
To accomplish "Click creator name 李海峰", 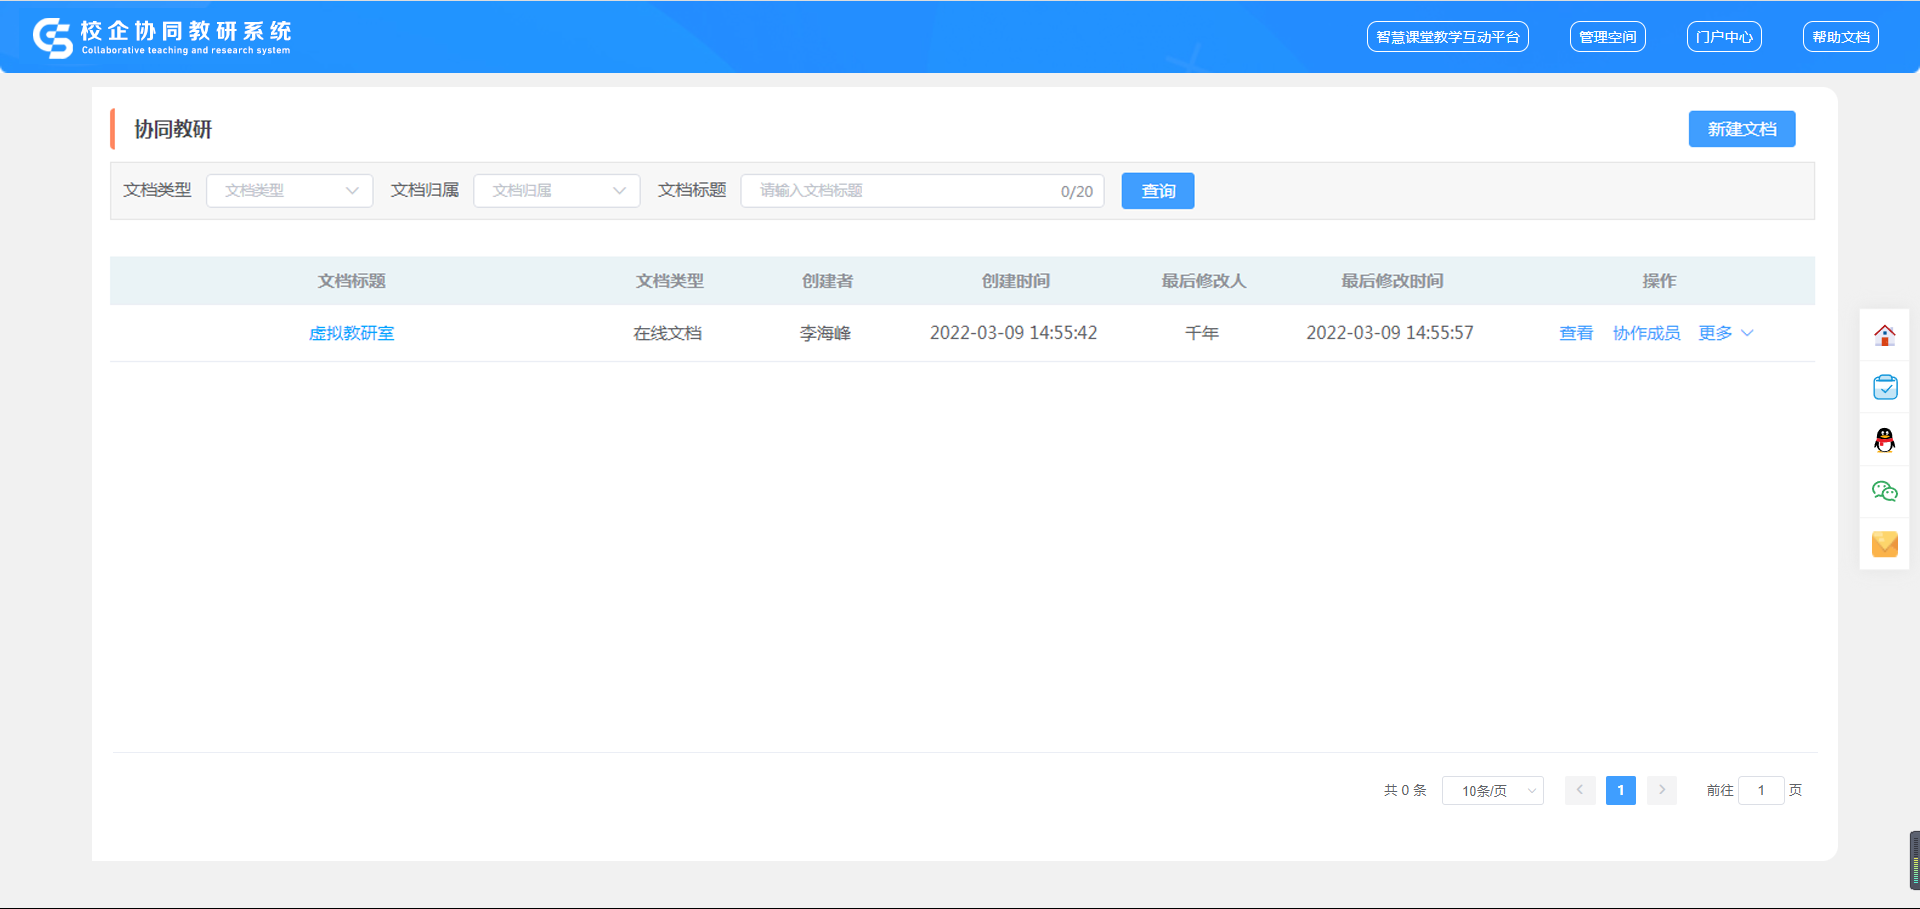I will pyautogui.click(x=825, y=333).
